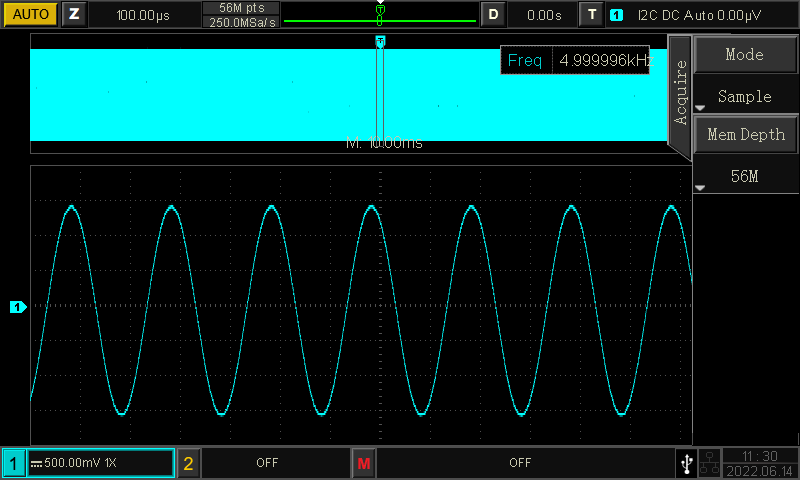Click the USB connection icon
Viewport: 800px width, 480px height.
tap(686, 463)
